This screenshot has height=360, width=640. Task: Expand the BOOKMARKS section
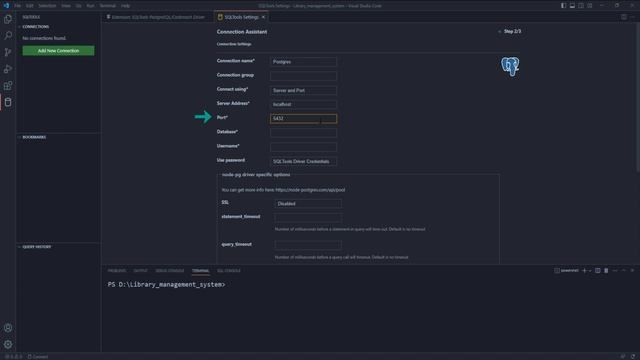[34, 137]
